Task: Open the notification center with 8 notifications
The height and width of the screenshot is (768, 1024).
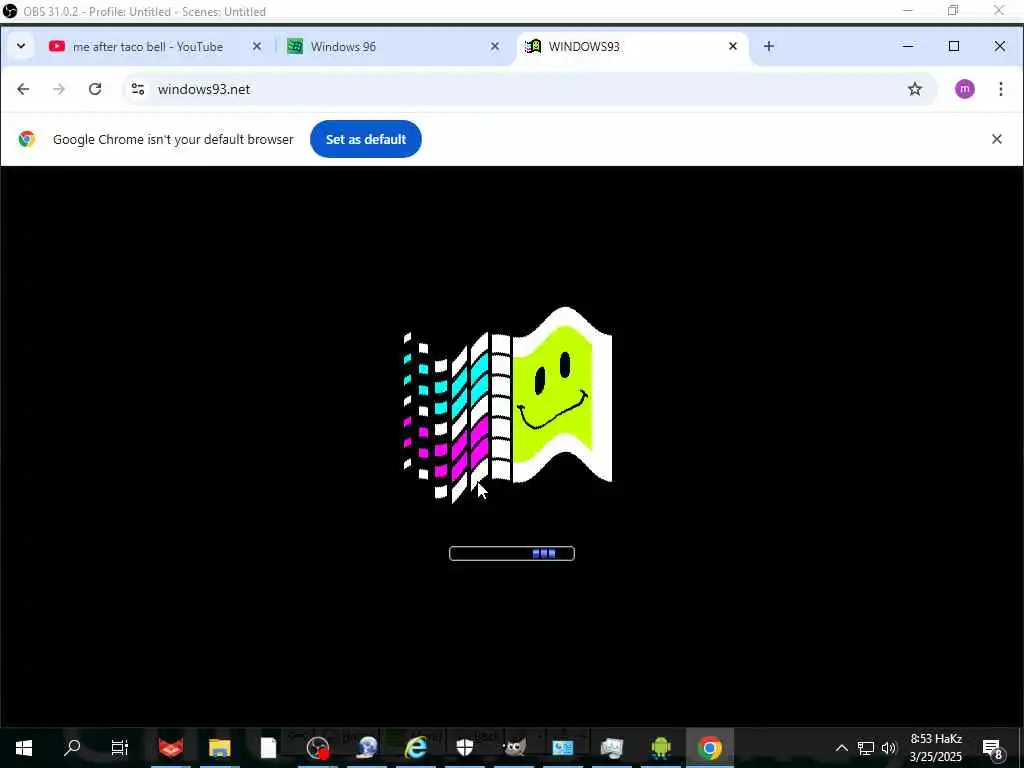Action: point(992,748)
